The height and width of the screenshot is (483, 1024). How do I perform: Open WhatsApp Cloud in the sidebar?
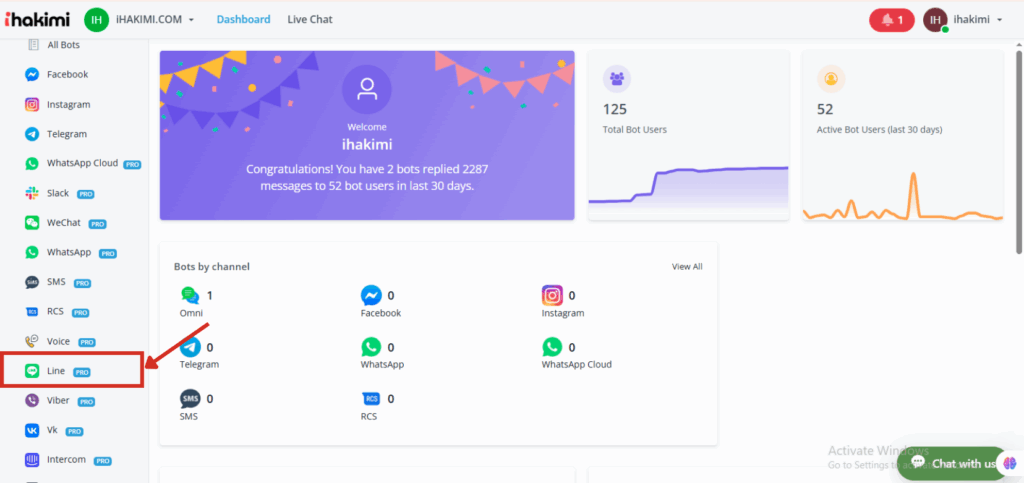[82, 164]
